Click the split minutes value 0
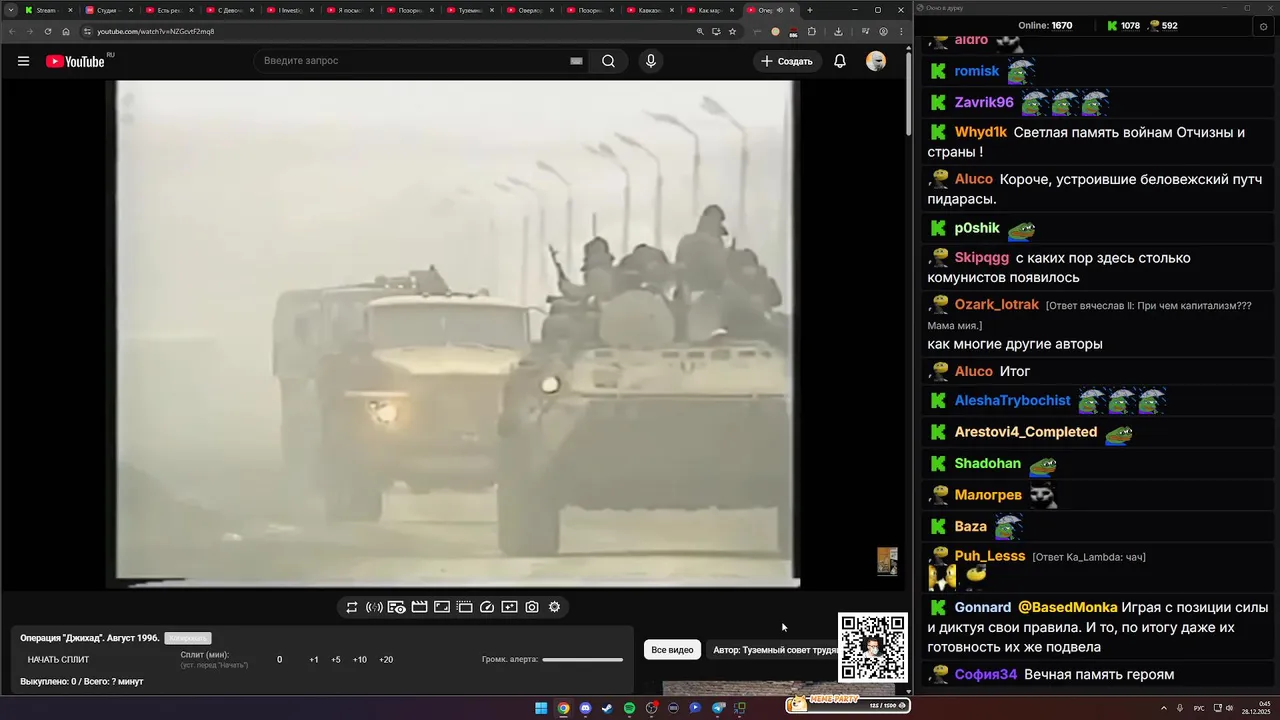 (280, 660)
